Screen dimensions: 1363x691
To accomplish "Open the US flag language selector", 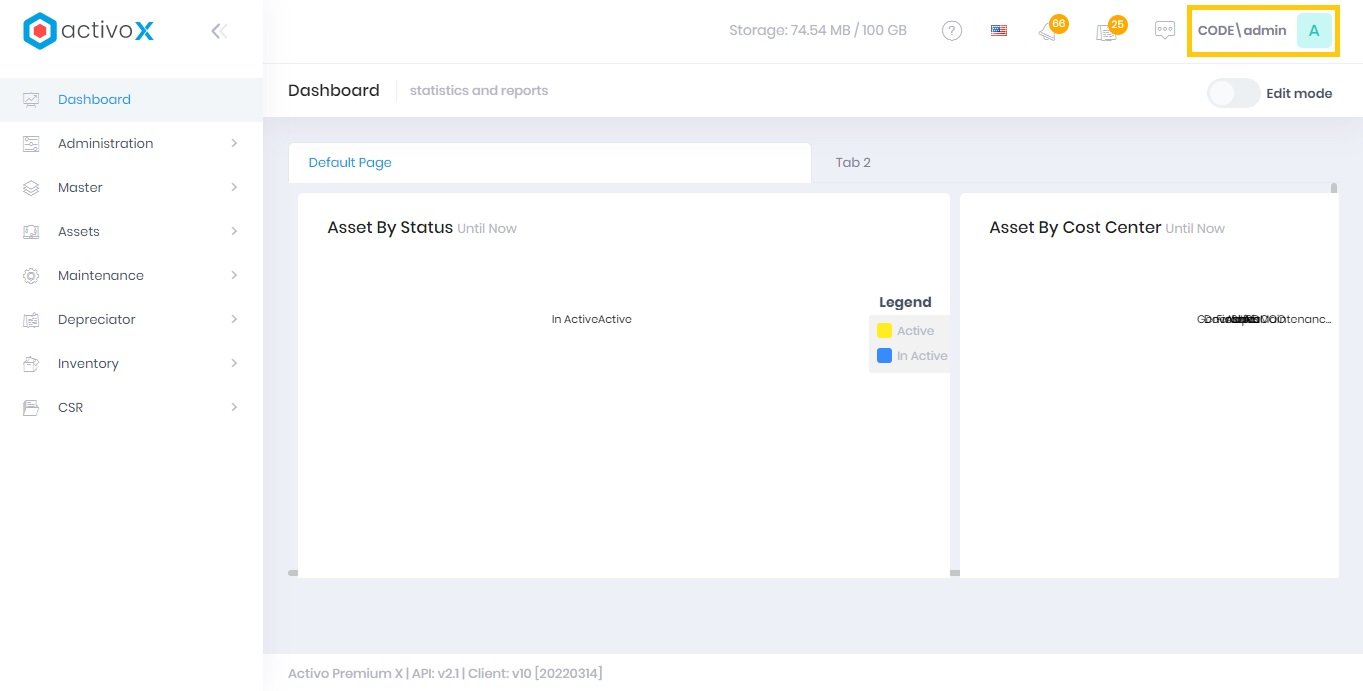I will click(998, 30).
